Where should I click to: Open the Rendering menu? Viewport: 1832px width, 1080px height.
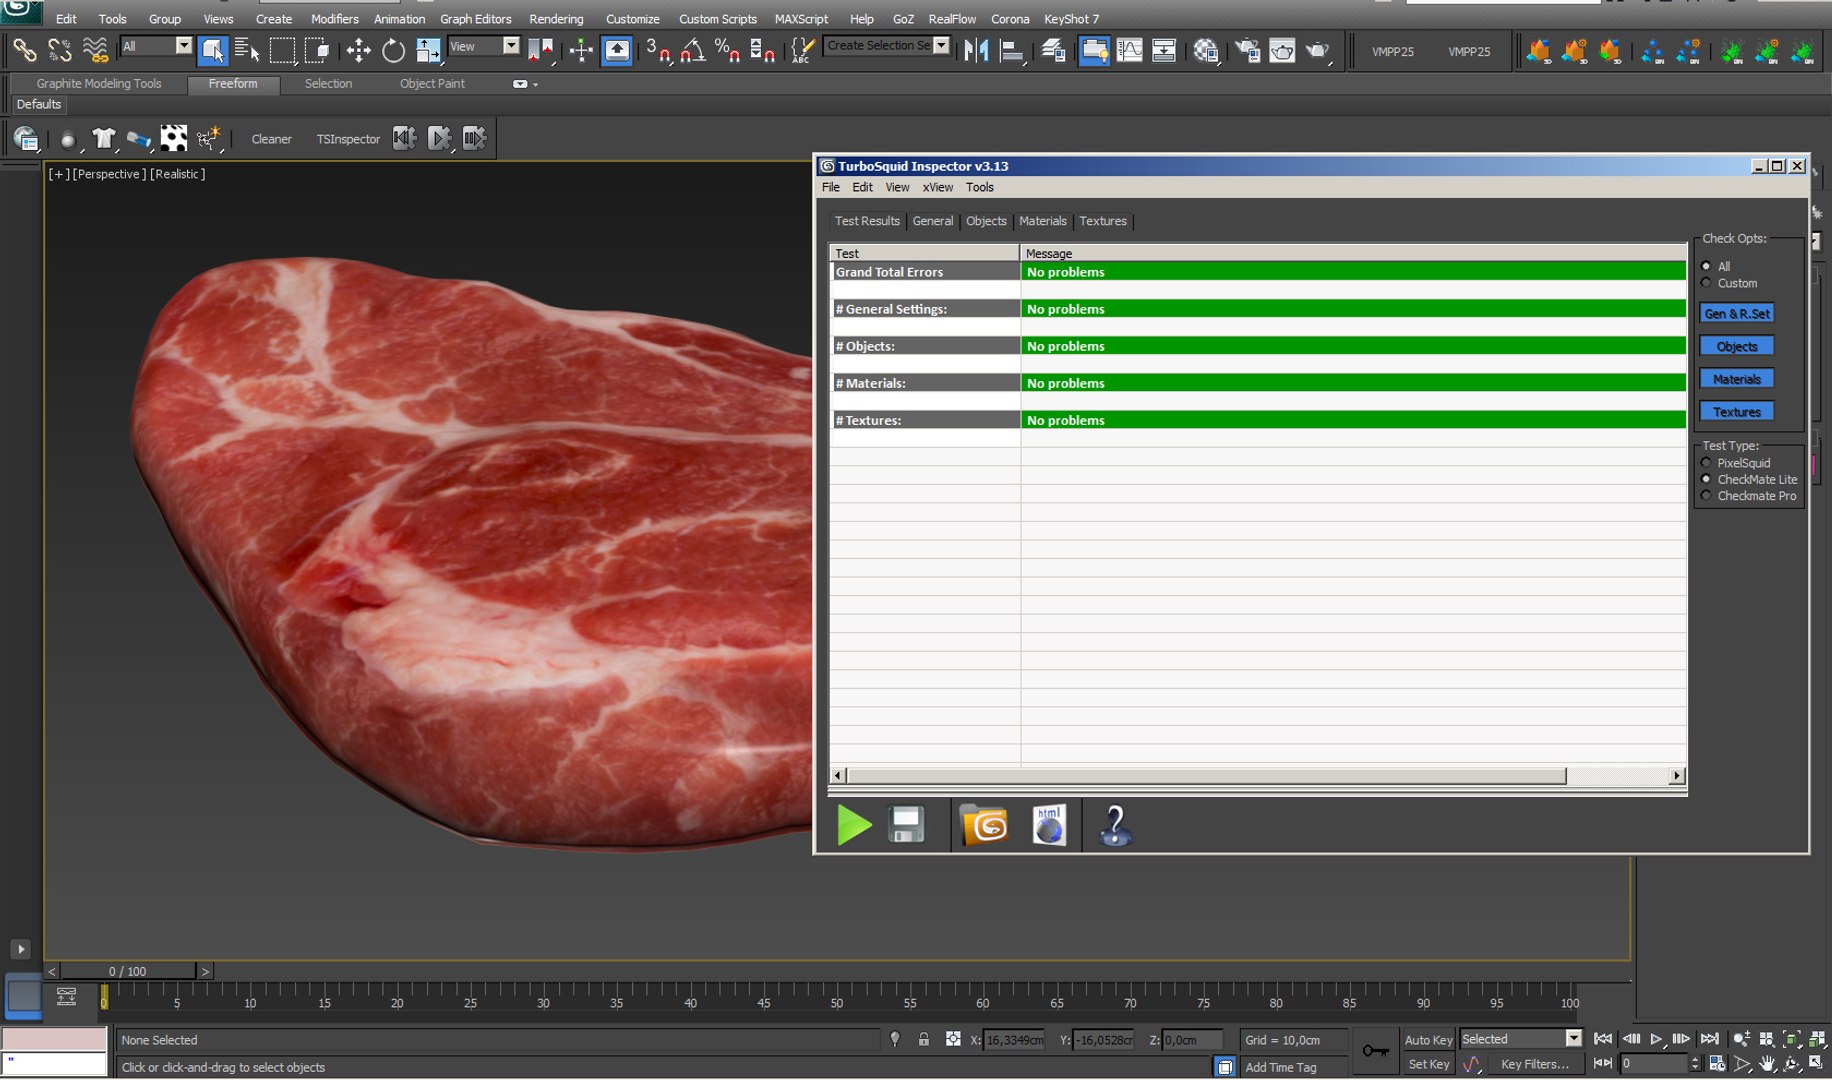556,19
